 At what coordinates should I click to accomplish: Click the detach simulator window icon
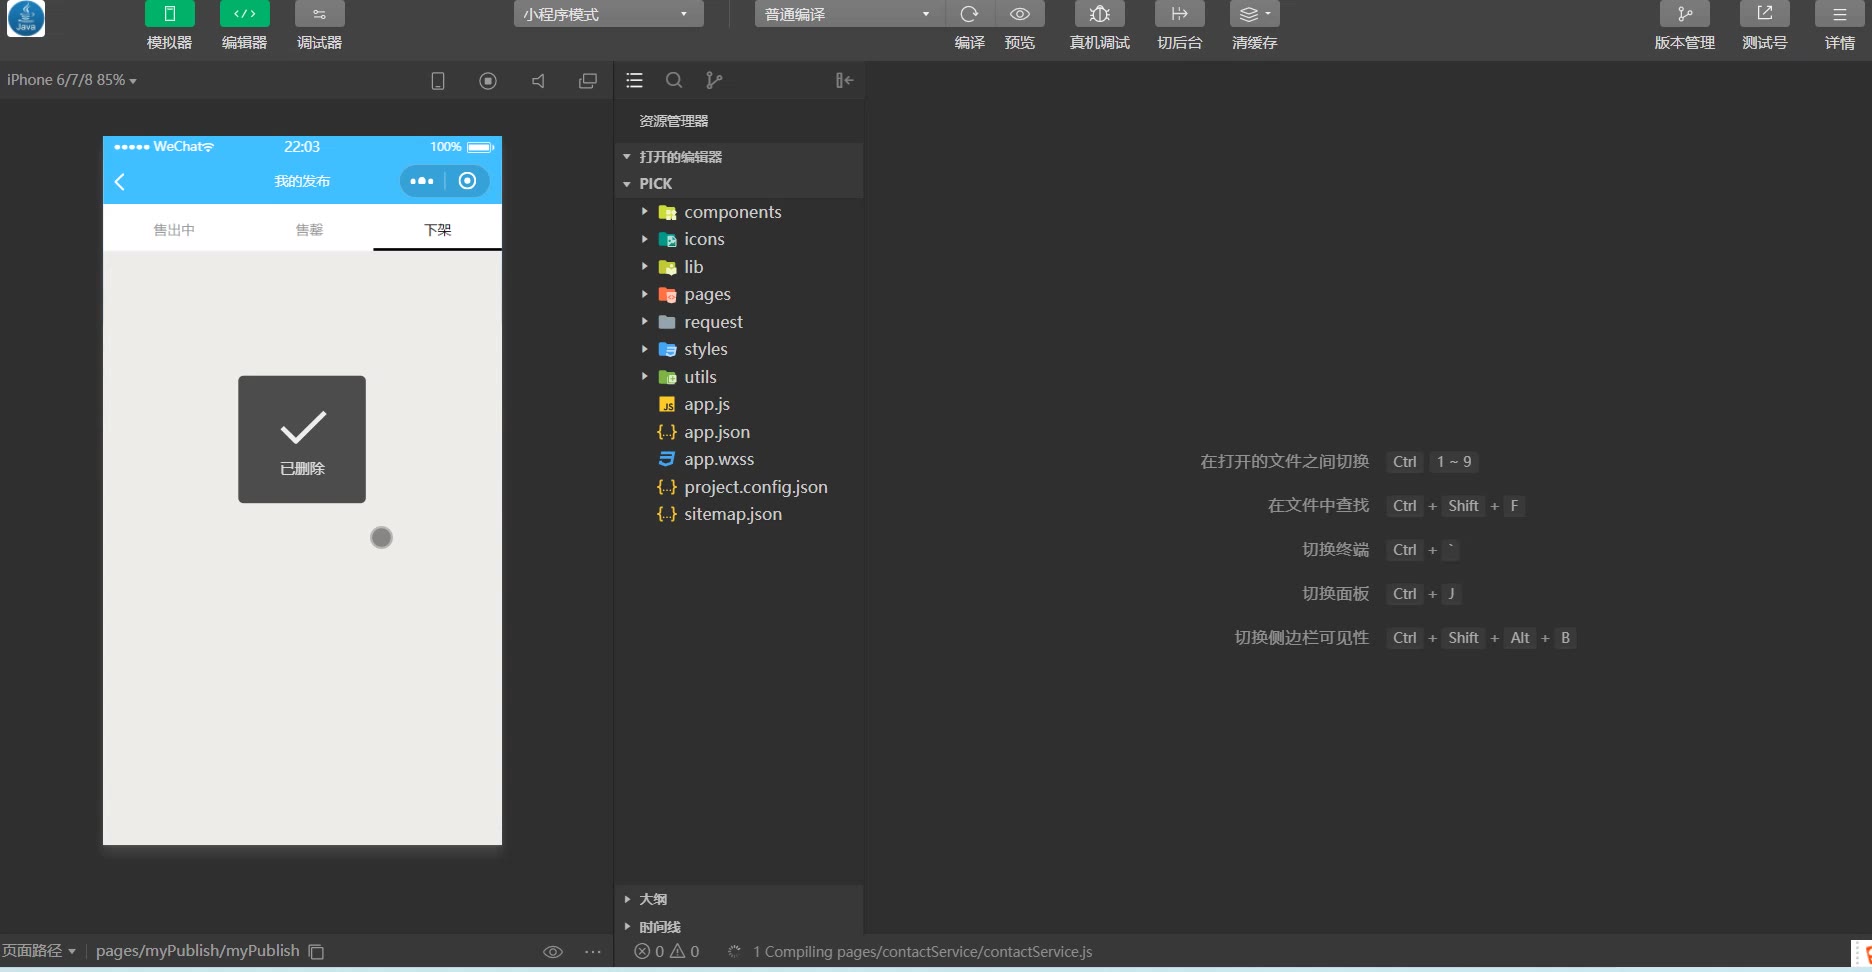(588, 81)
